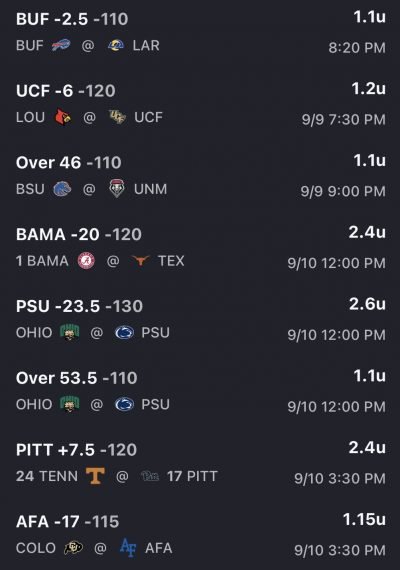Click the Texas Longhorns logo

(140, 261)
